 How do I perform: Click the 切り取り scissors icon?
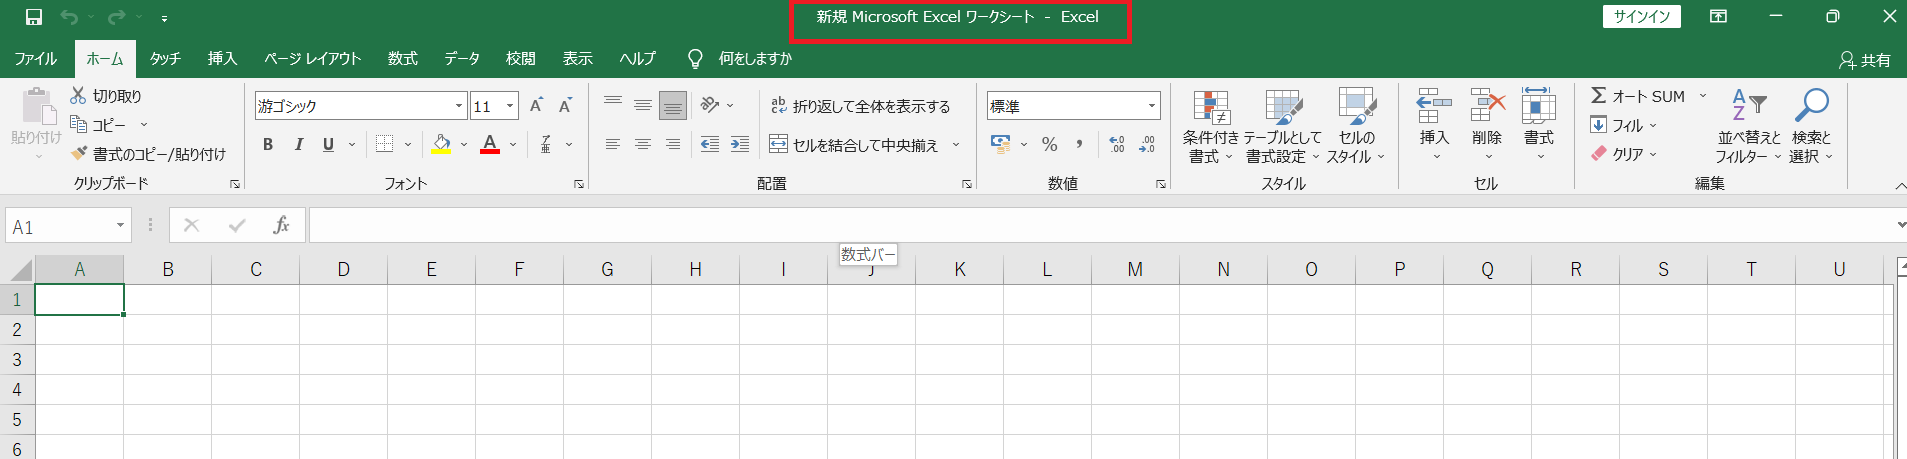78,96
